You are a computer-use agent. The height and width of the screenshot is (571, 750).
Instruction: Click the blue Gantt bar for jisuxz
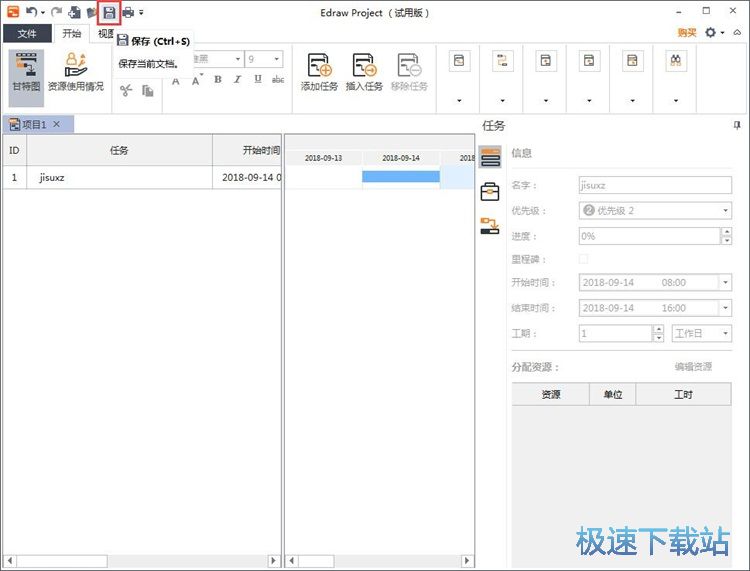400,177
